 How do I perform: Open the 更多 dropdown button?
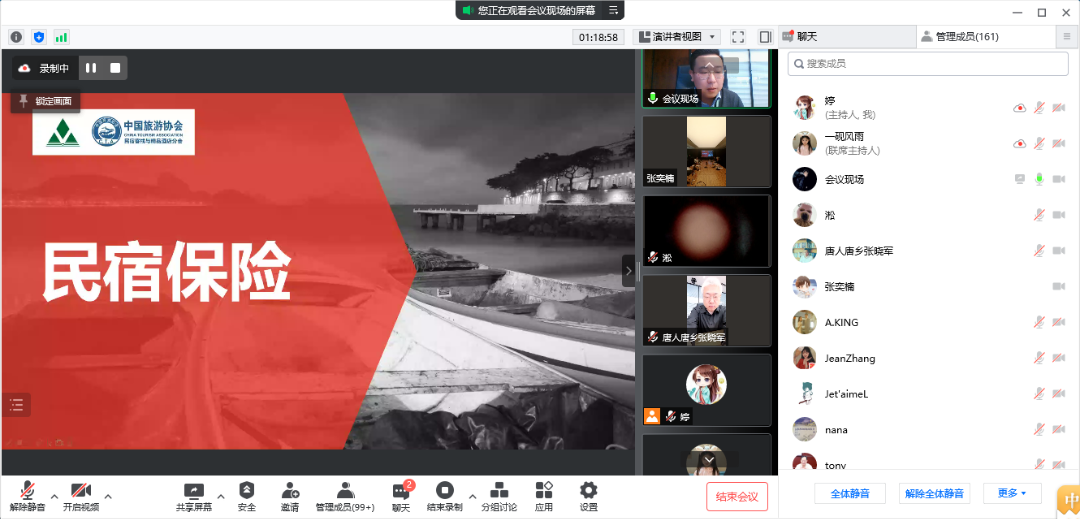1011,494
